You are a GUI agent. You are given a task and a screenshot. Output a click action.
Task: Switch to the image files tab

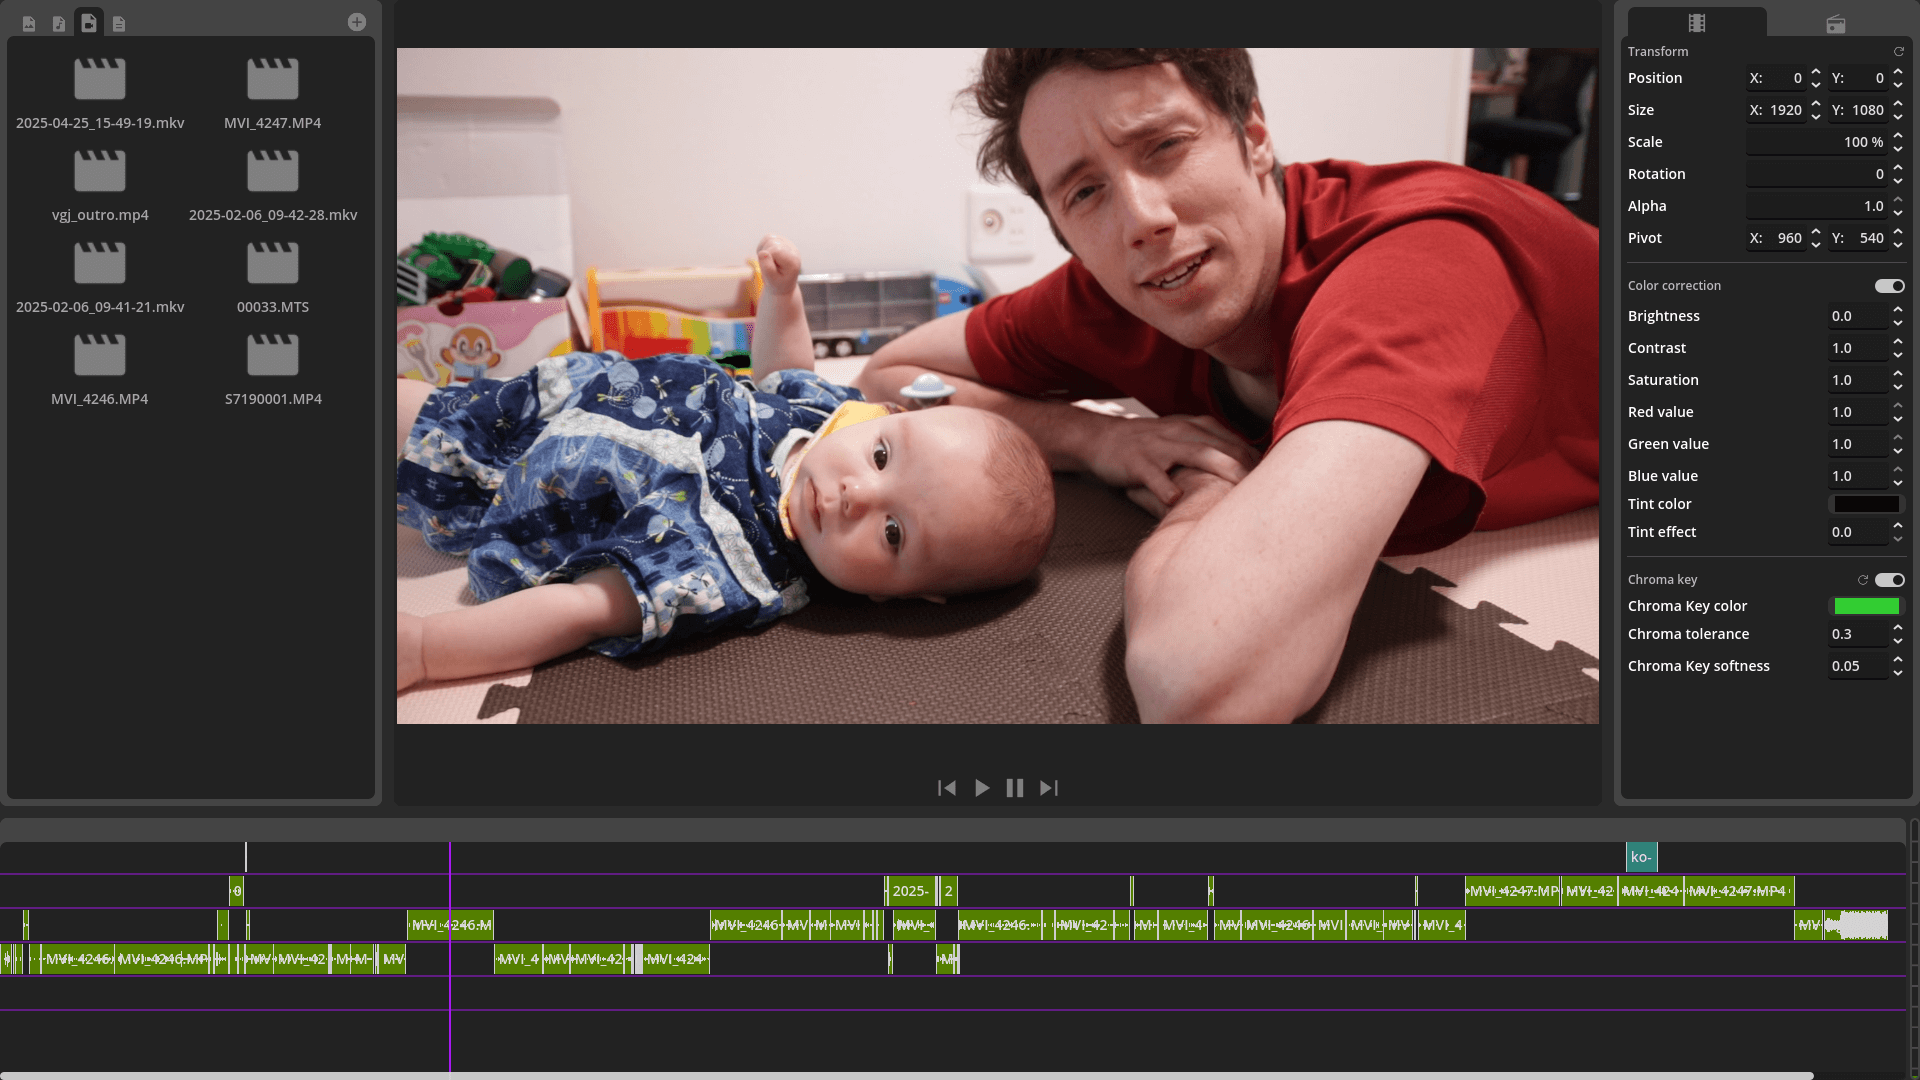click(29, 23)
